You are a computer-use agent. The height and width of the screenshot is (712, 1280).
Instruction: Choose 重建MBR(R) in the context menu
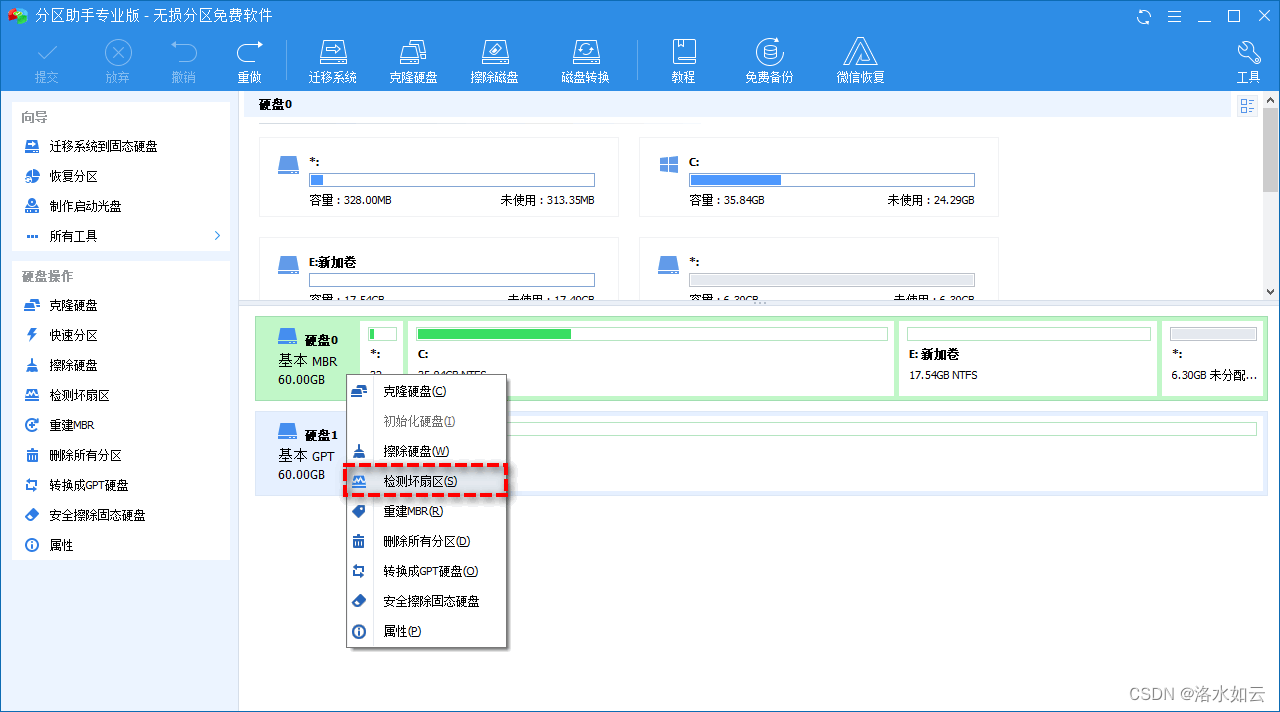click(x=427, y=511)
